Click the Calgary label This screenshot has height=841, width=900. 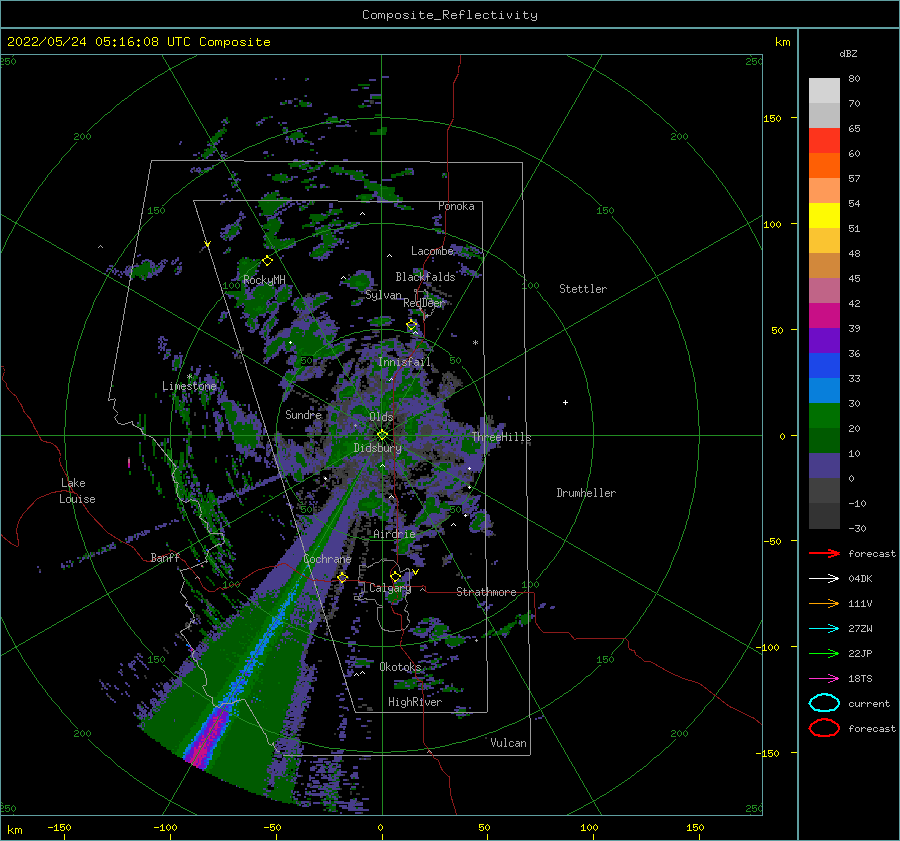coord(390,588)
